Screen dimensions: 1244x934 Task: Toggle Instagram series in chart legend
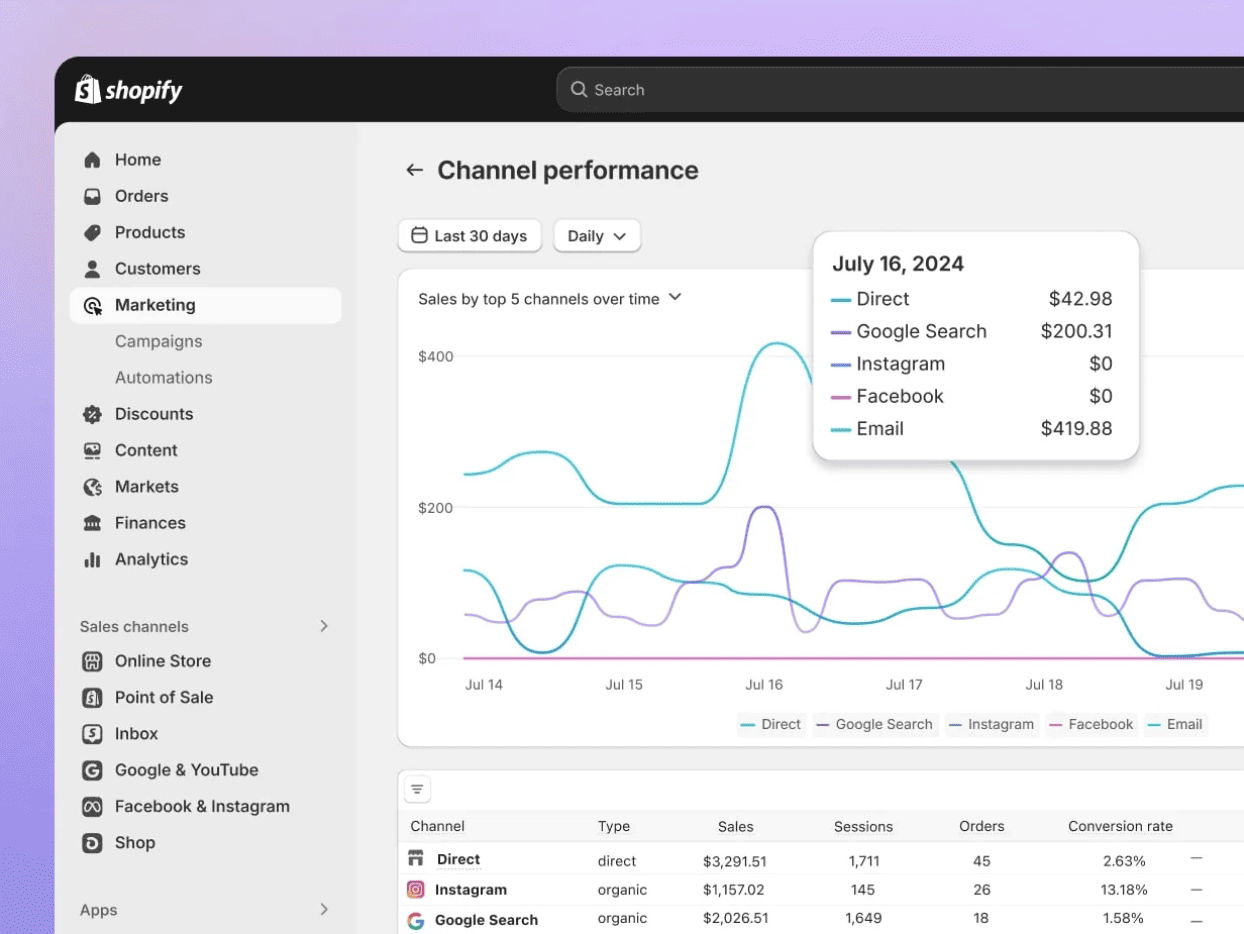992,725
